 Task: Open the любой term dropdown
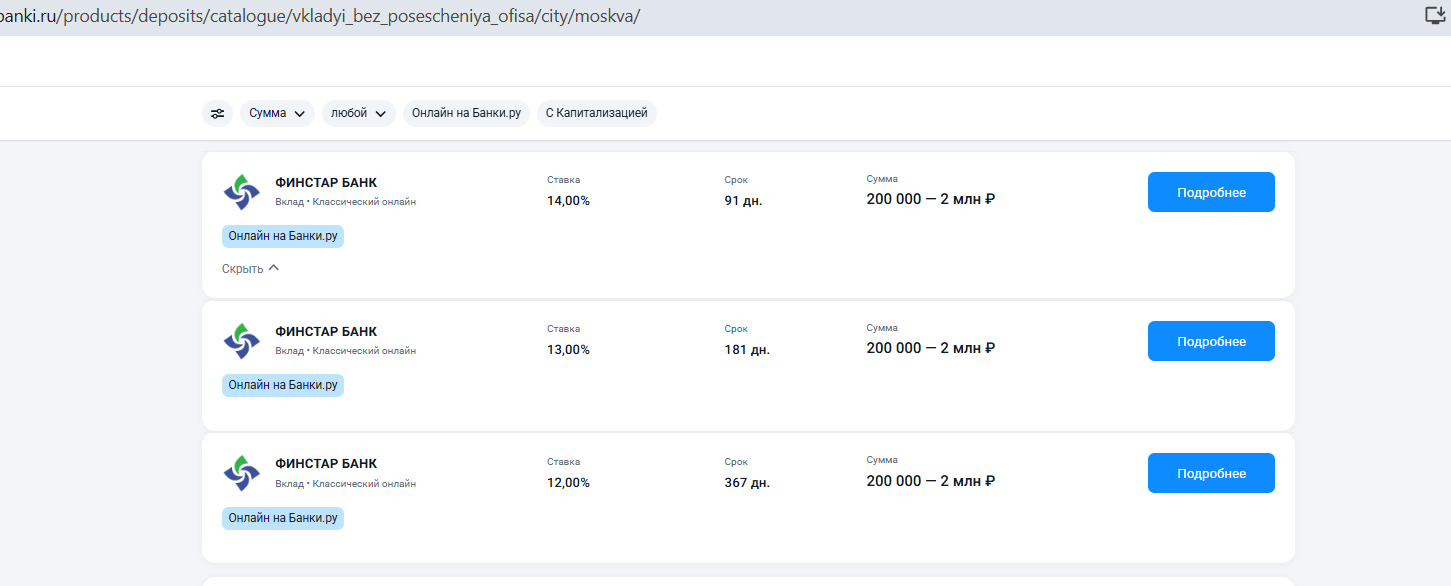(x=358, y=114)
